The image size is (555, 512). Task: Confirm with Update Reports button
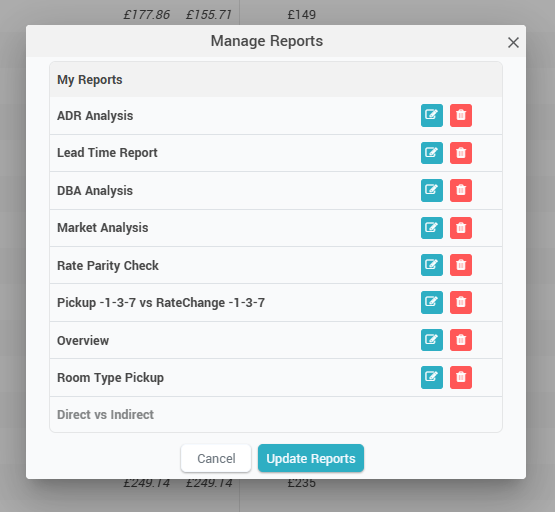[x=311, y=459]
